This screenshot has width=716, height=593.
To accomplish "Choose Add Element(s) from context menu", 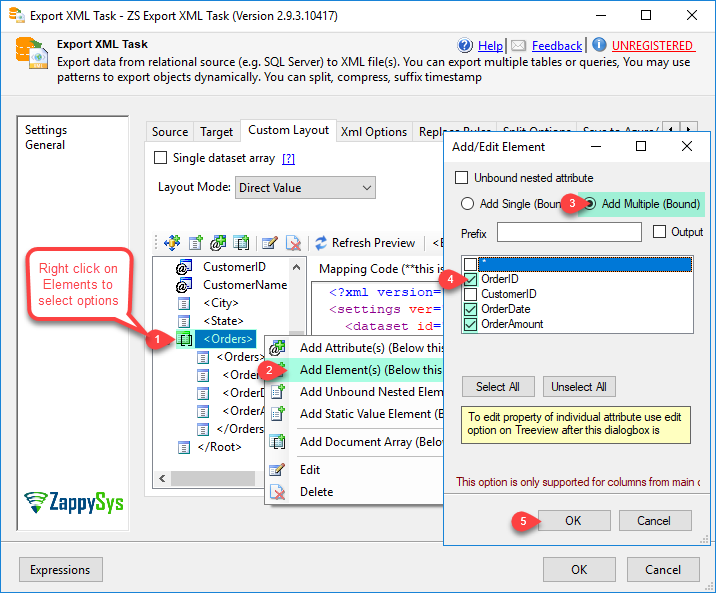I will point(354,370).
